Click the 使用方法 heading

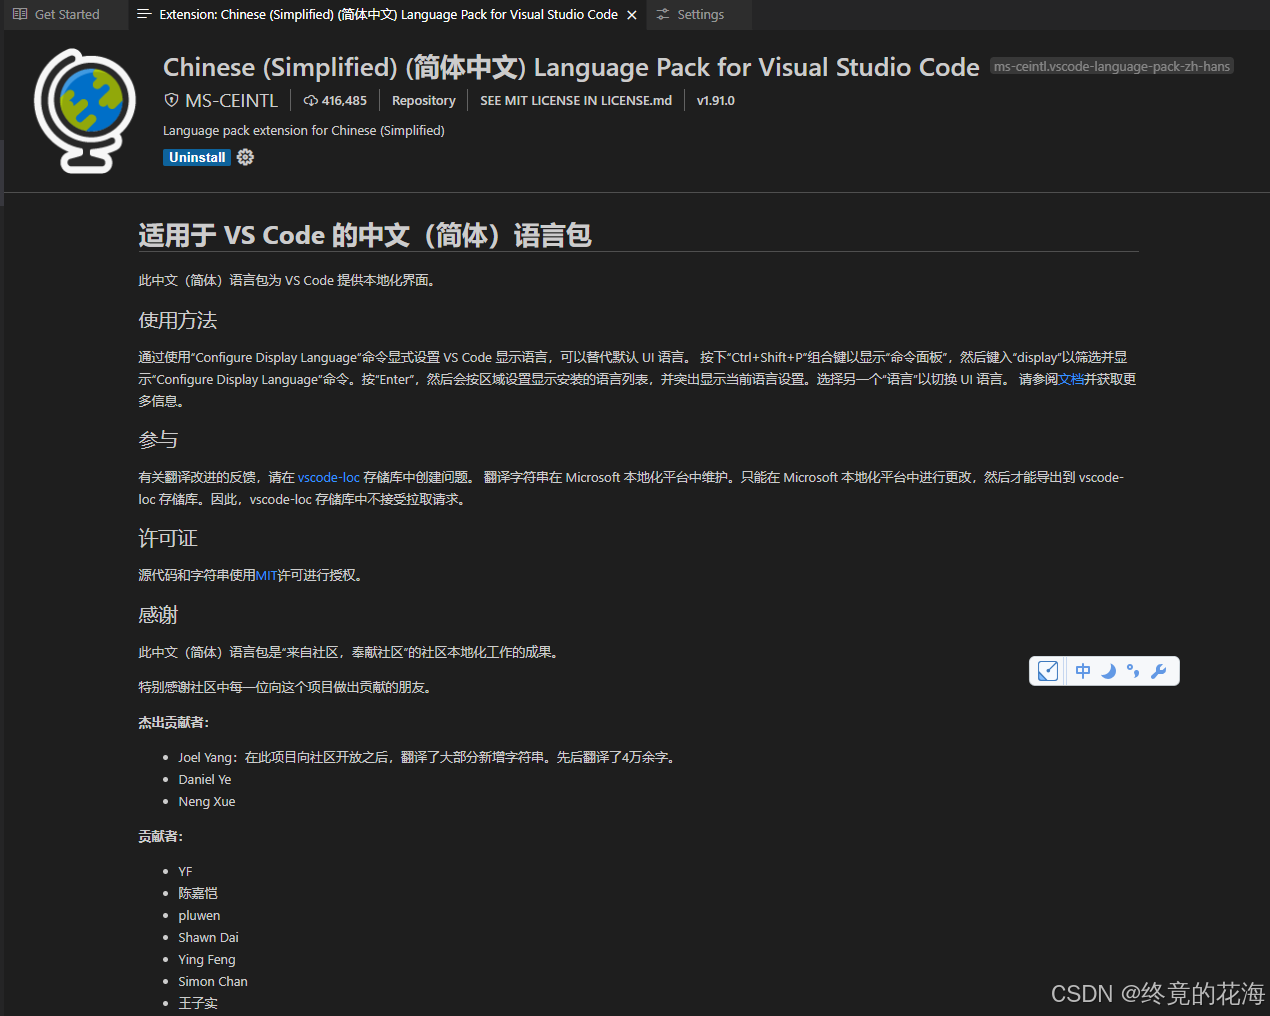pos(177,320)
